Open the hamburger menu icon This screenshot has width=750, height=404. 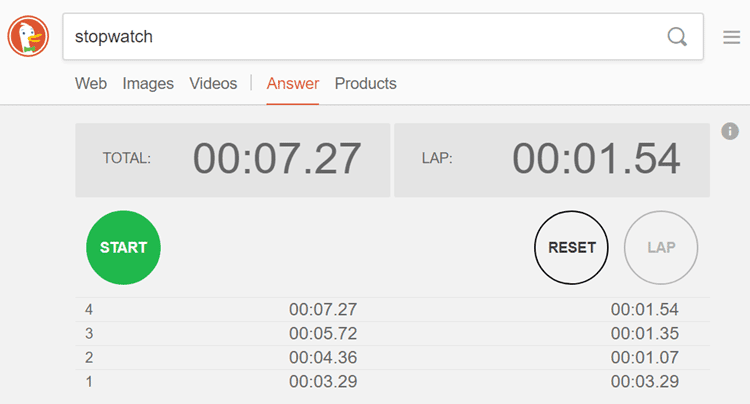(x=732, y=38)
